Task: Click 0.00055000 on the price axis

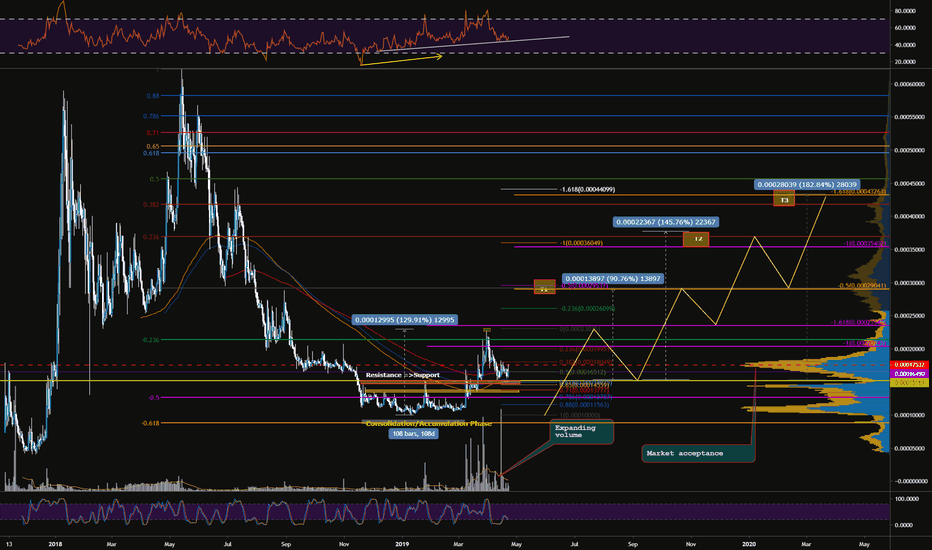Action: [x=910, y=117]
